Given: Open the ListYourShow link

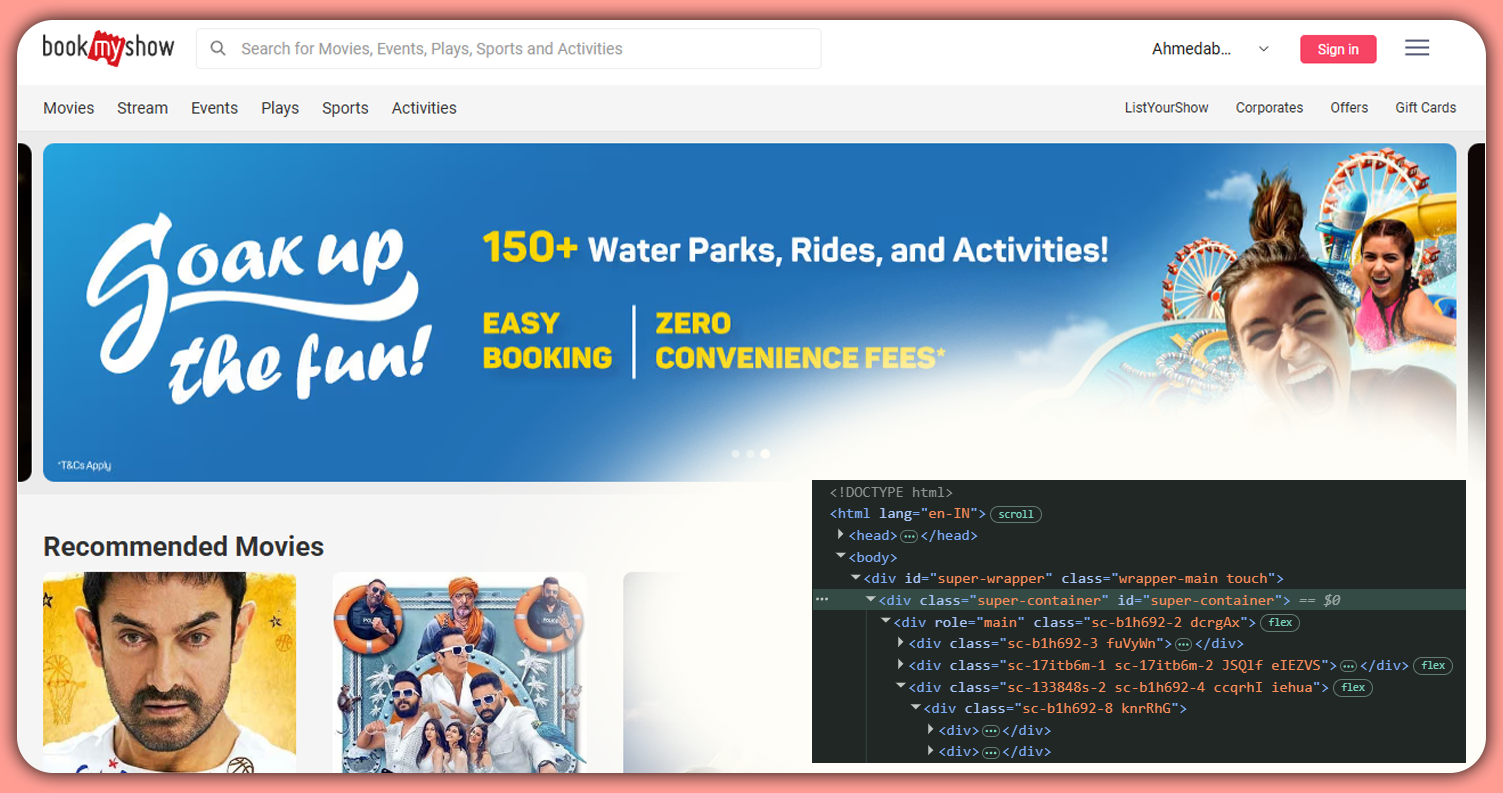Looking at the screenshot, I should point(1166,108).
